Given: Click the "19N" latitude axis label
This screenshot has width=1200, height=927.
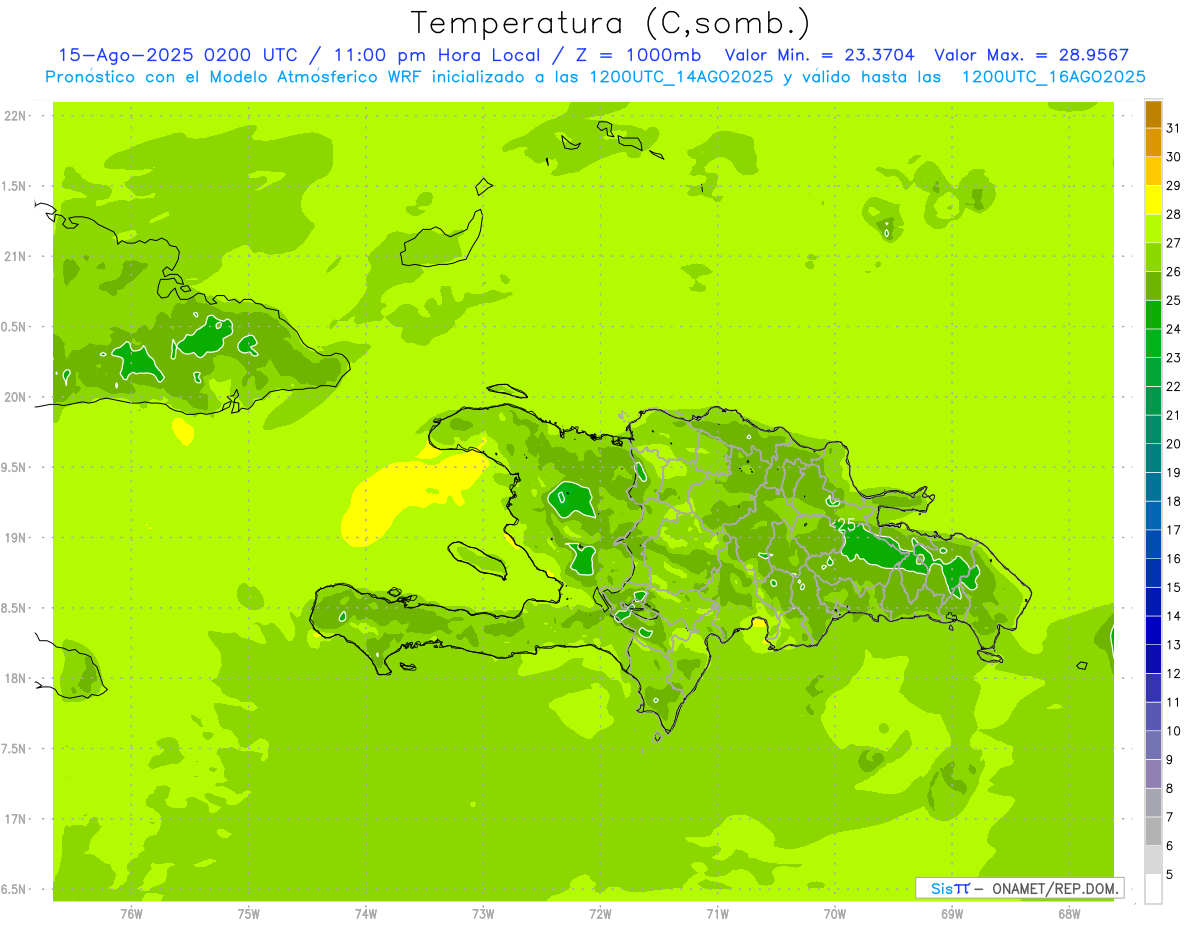Looking at the screenshot, I should (x=15, y=538).
